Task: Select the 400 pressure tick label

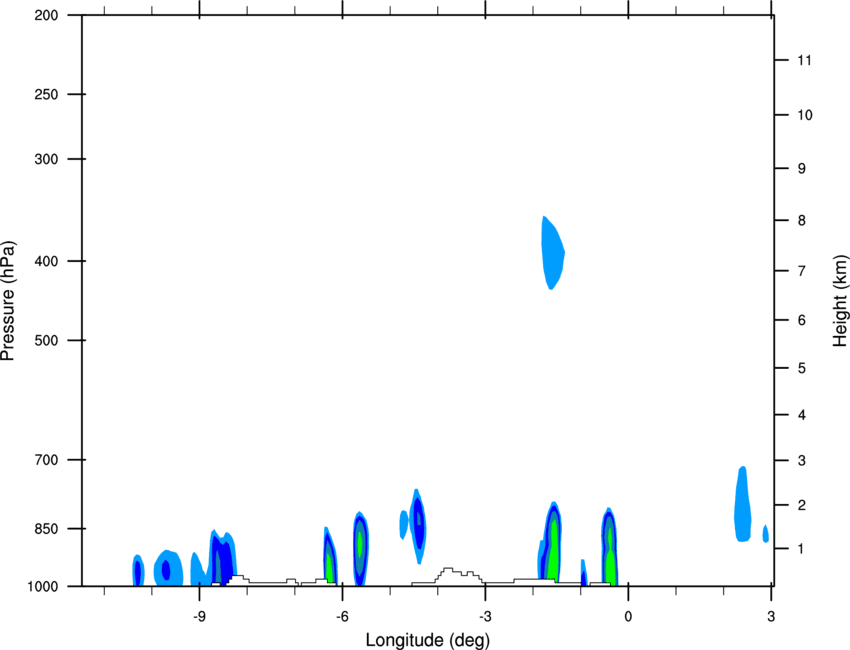Action: tap(46, 261)
